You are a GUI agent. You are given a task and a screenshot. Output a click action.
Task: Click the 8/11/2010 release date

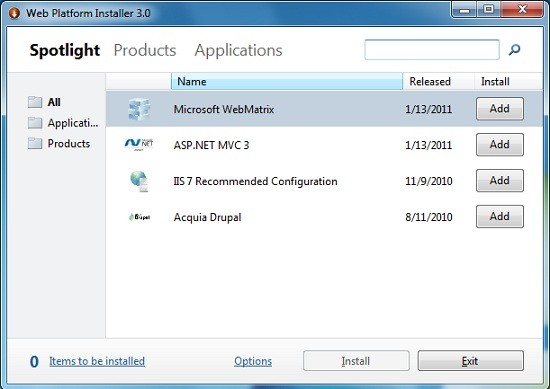click(429, 217)
